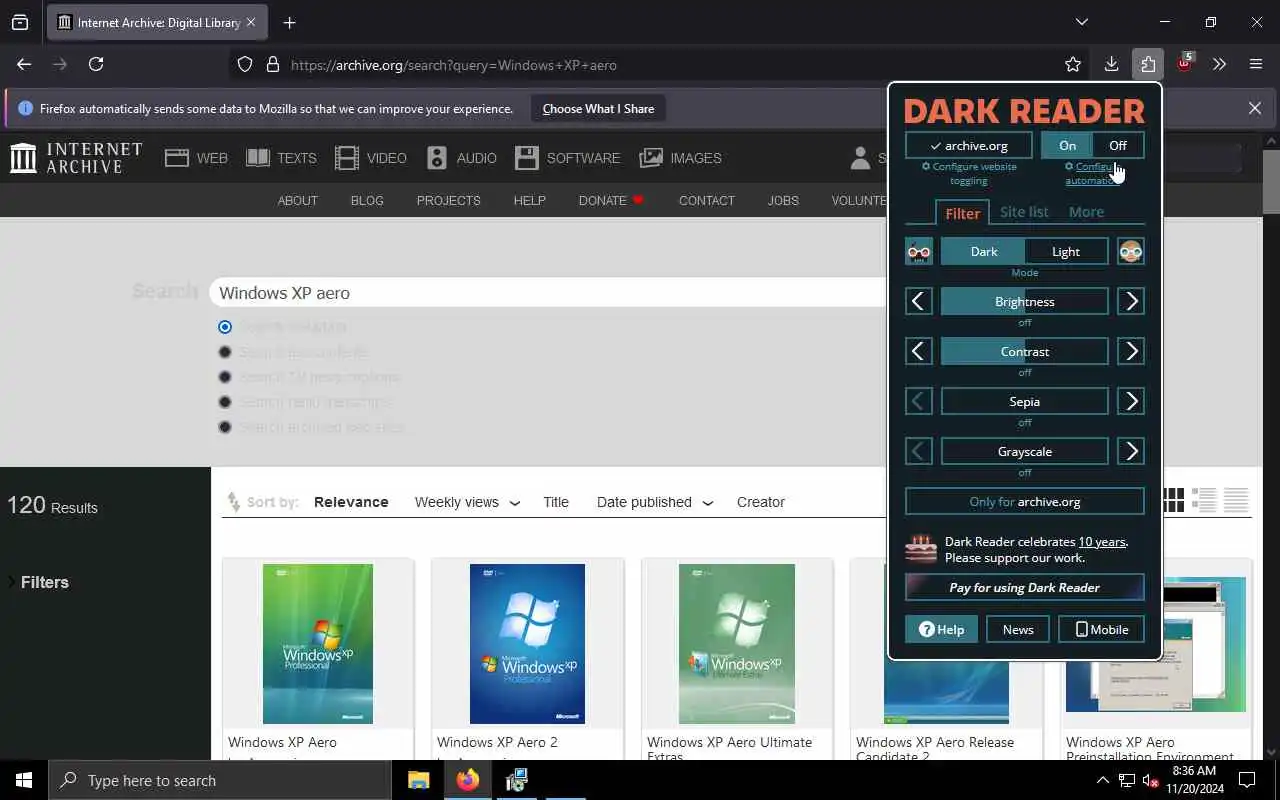Open the Weekly views sort dropdown
This screenshot has height=800, width=1280.
pyautogui.click(x=467, y=502)
